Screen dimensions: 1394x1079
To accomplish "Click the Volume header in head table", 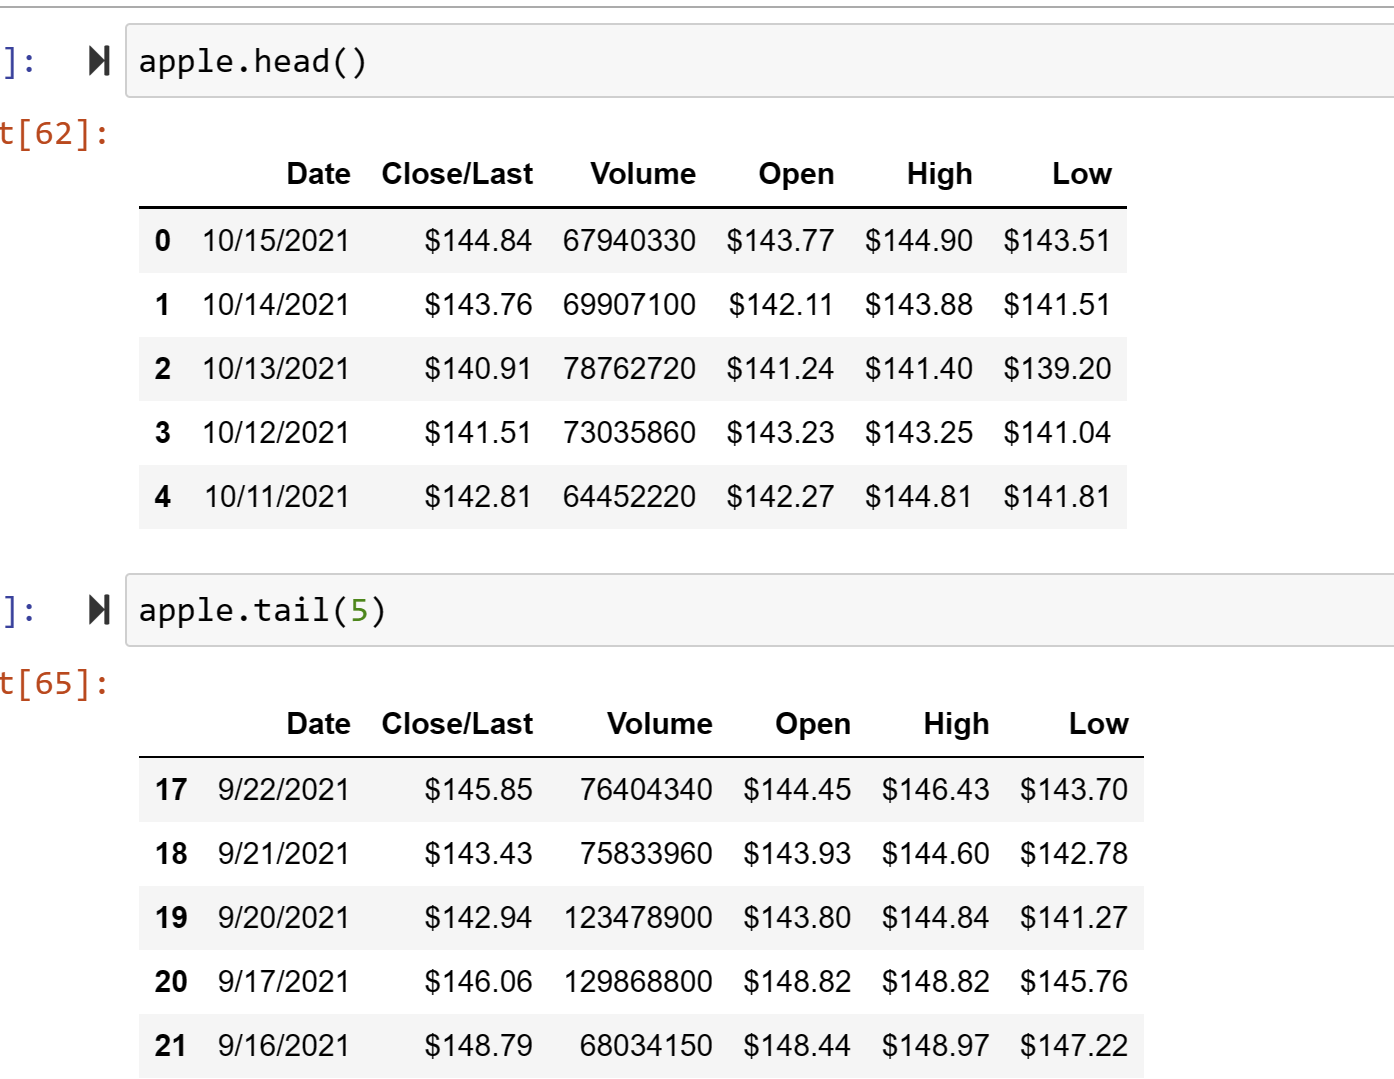I will (x=643, y=174).
